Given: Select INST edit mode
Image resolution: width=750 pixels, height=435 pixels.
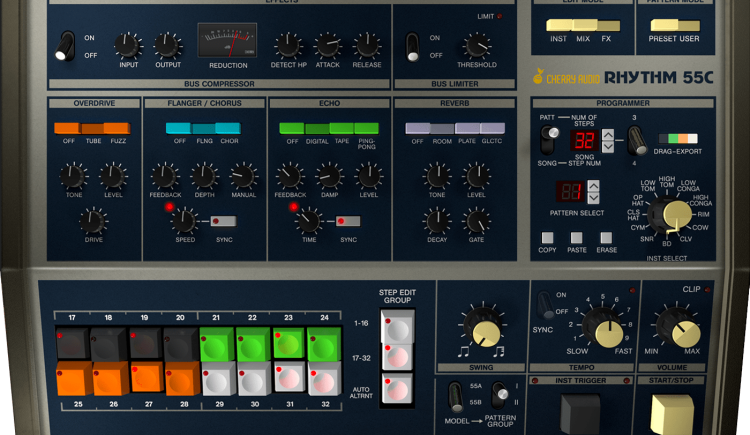Looking at the screenshot, I should (x=559, y=25).
